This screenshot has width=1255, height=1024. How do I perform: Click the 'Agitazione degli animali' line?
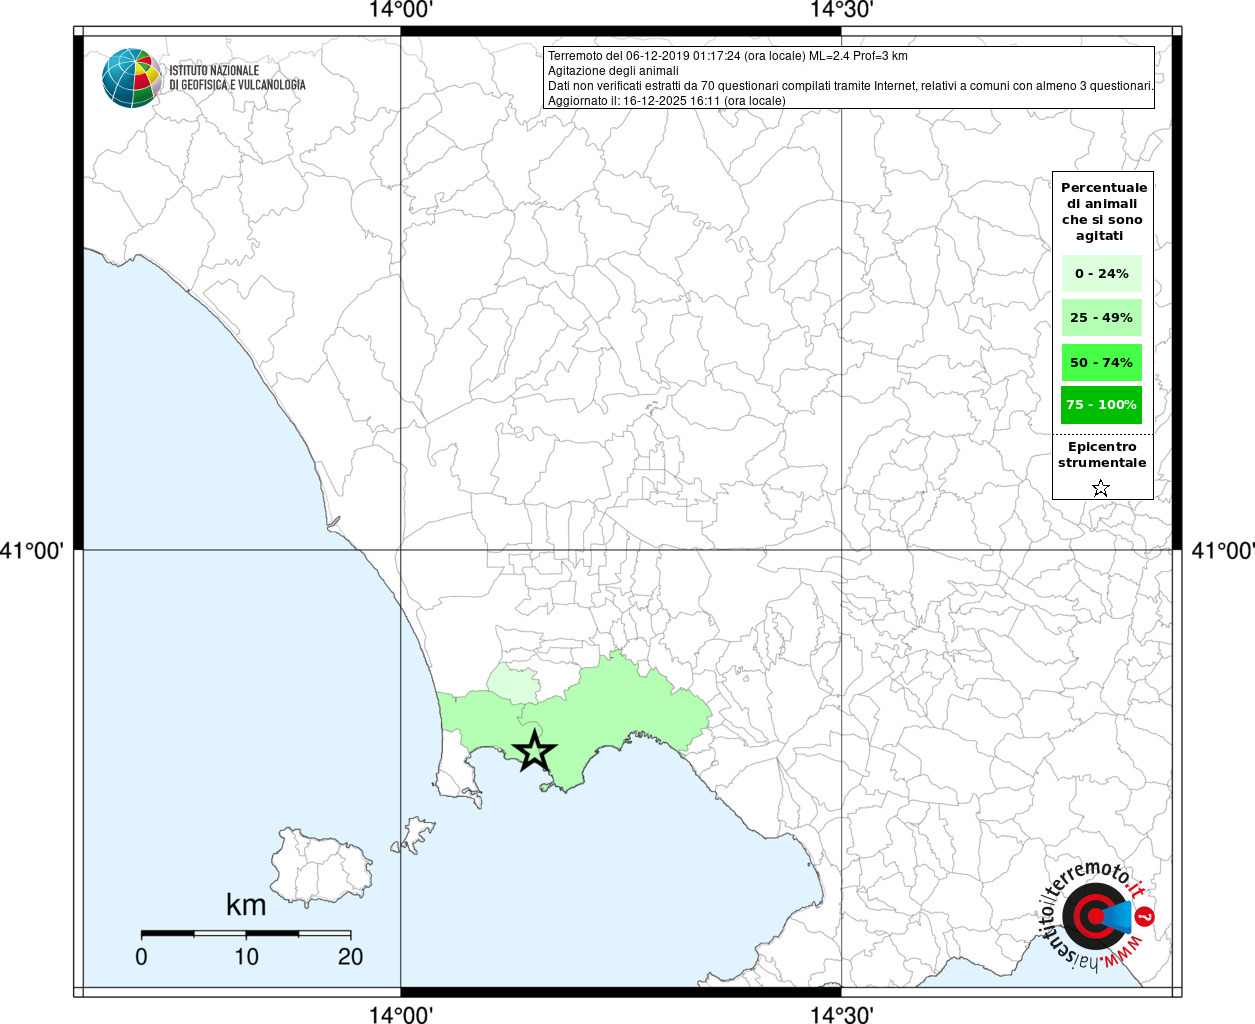point(613,71)
